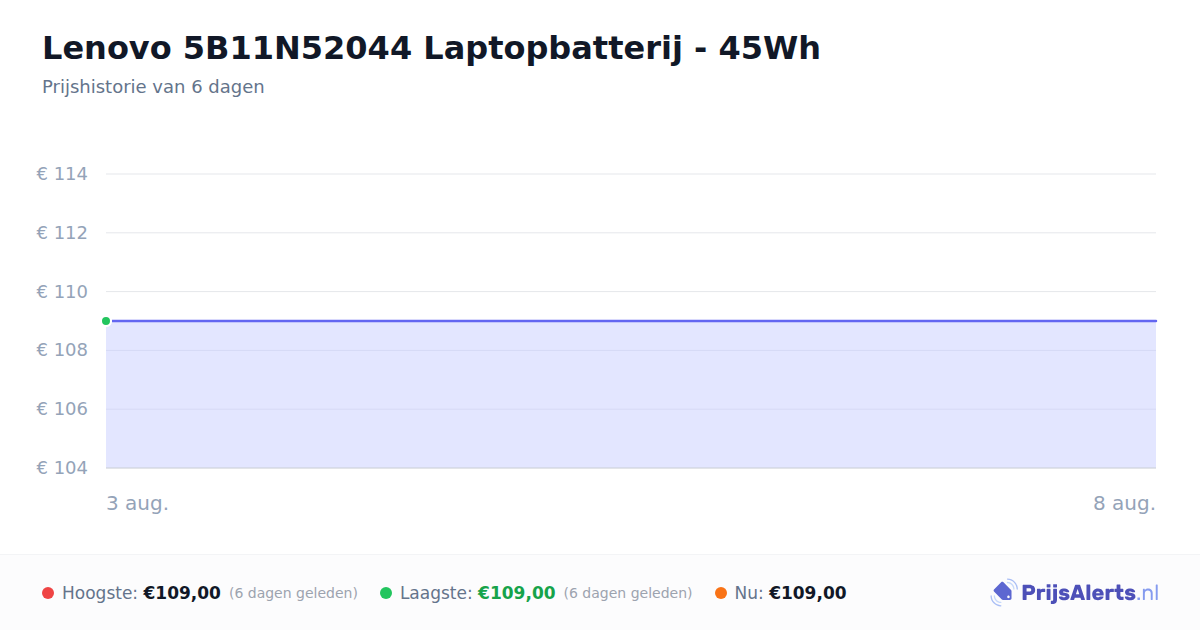The height and width of the screenshot is (630, 1200).
Task: Click the € 114 y-axis label
Action: pyautogui.click(x=62, y=174)
